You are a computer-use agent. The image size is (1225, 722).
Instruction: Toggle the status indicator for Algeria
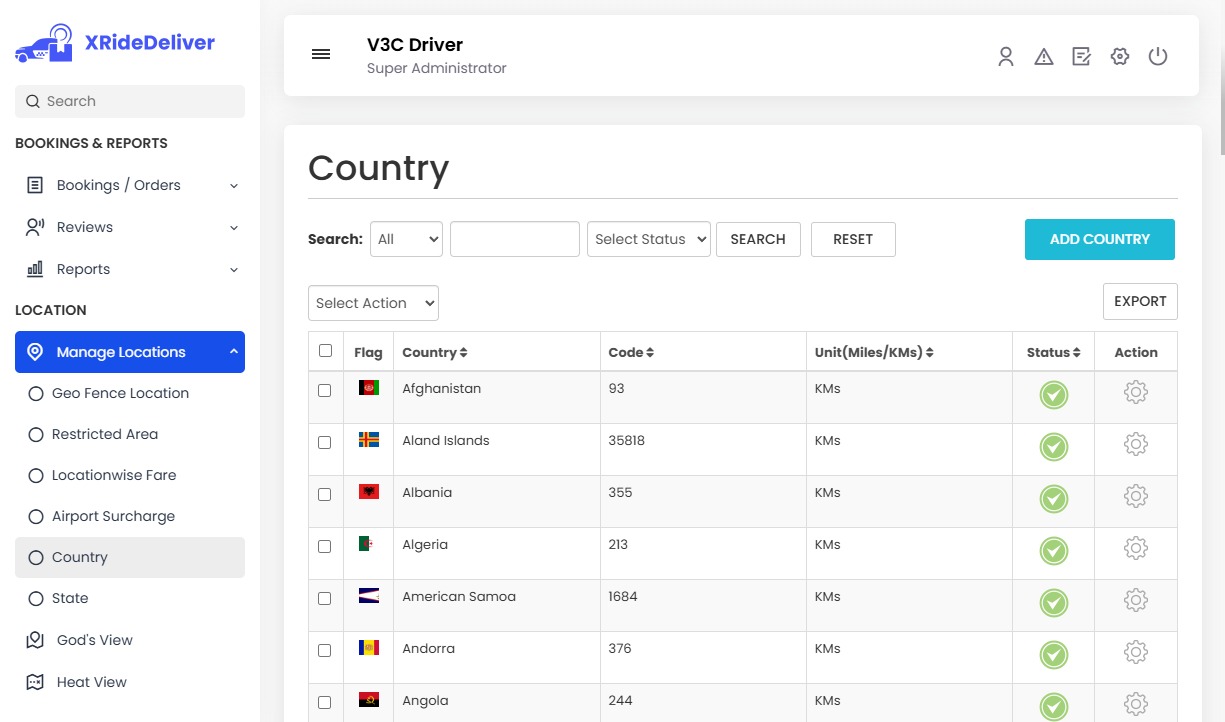tap(1053, 551)
